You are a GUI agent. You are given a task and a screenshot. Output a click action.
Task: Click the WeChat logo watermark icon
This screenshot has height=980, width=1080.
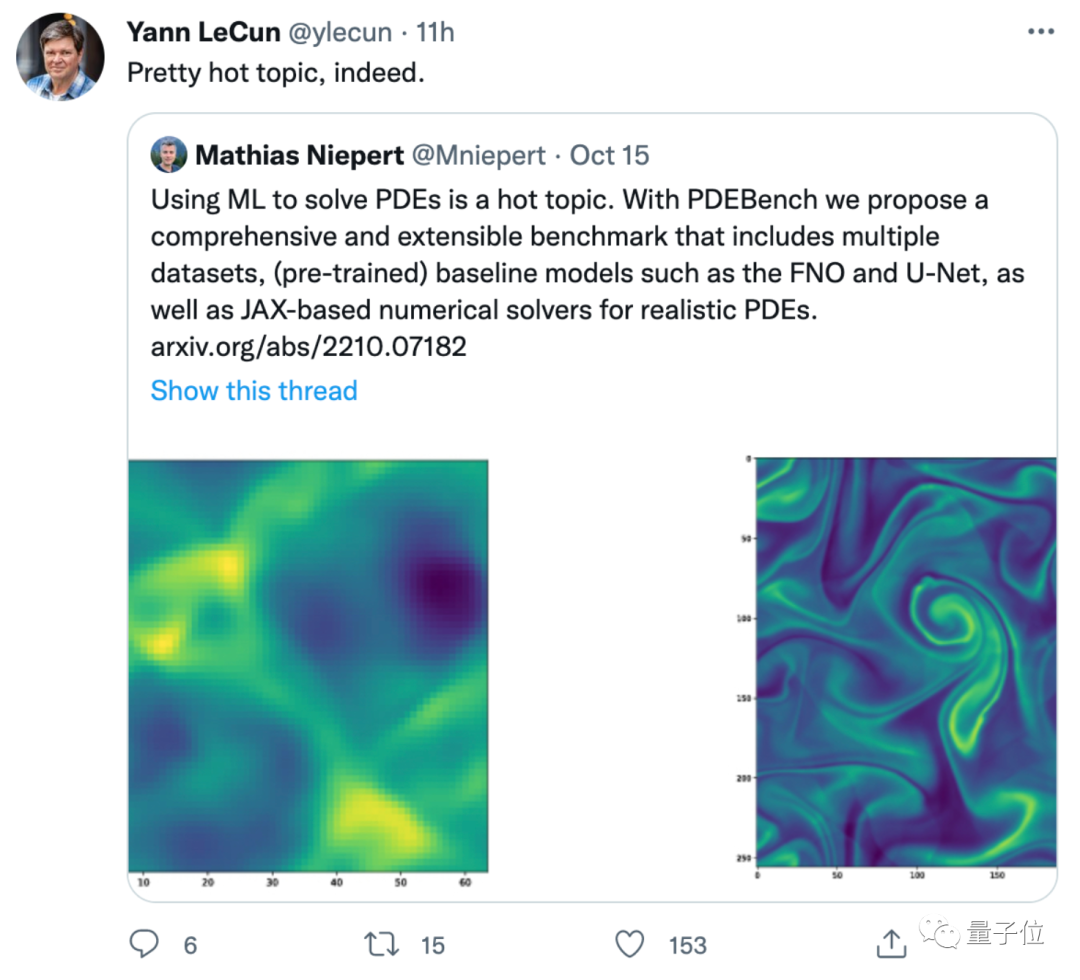point(942,933)
